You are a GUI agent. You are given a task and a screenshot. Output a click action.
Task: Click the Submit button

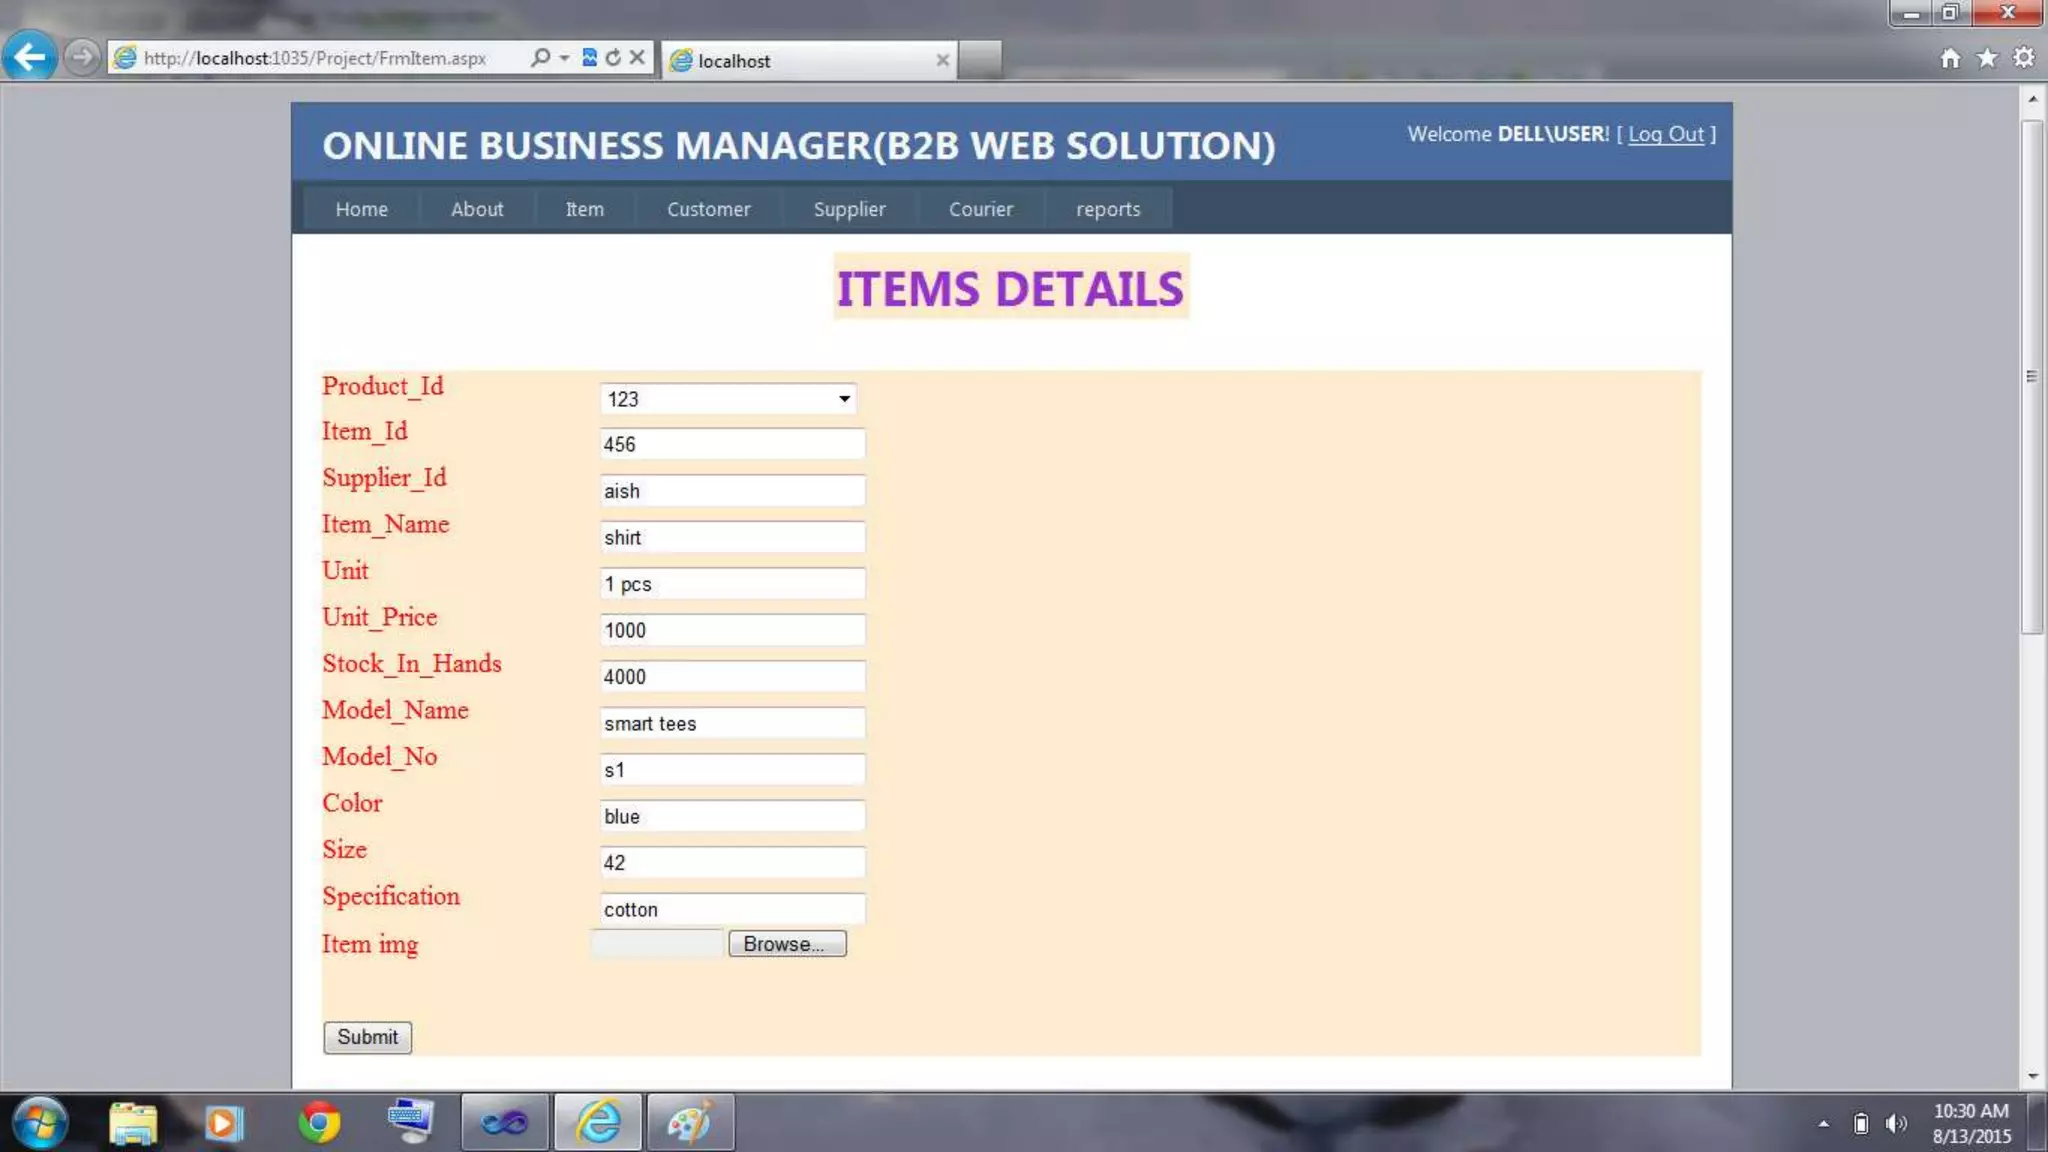pos(367,1037)
